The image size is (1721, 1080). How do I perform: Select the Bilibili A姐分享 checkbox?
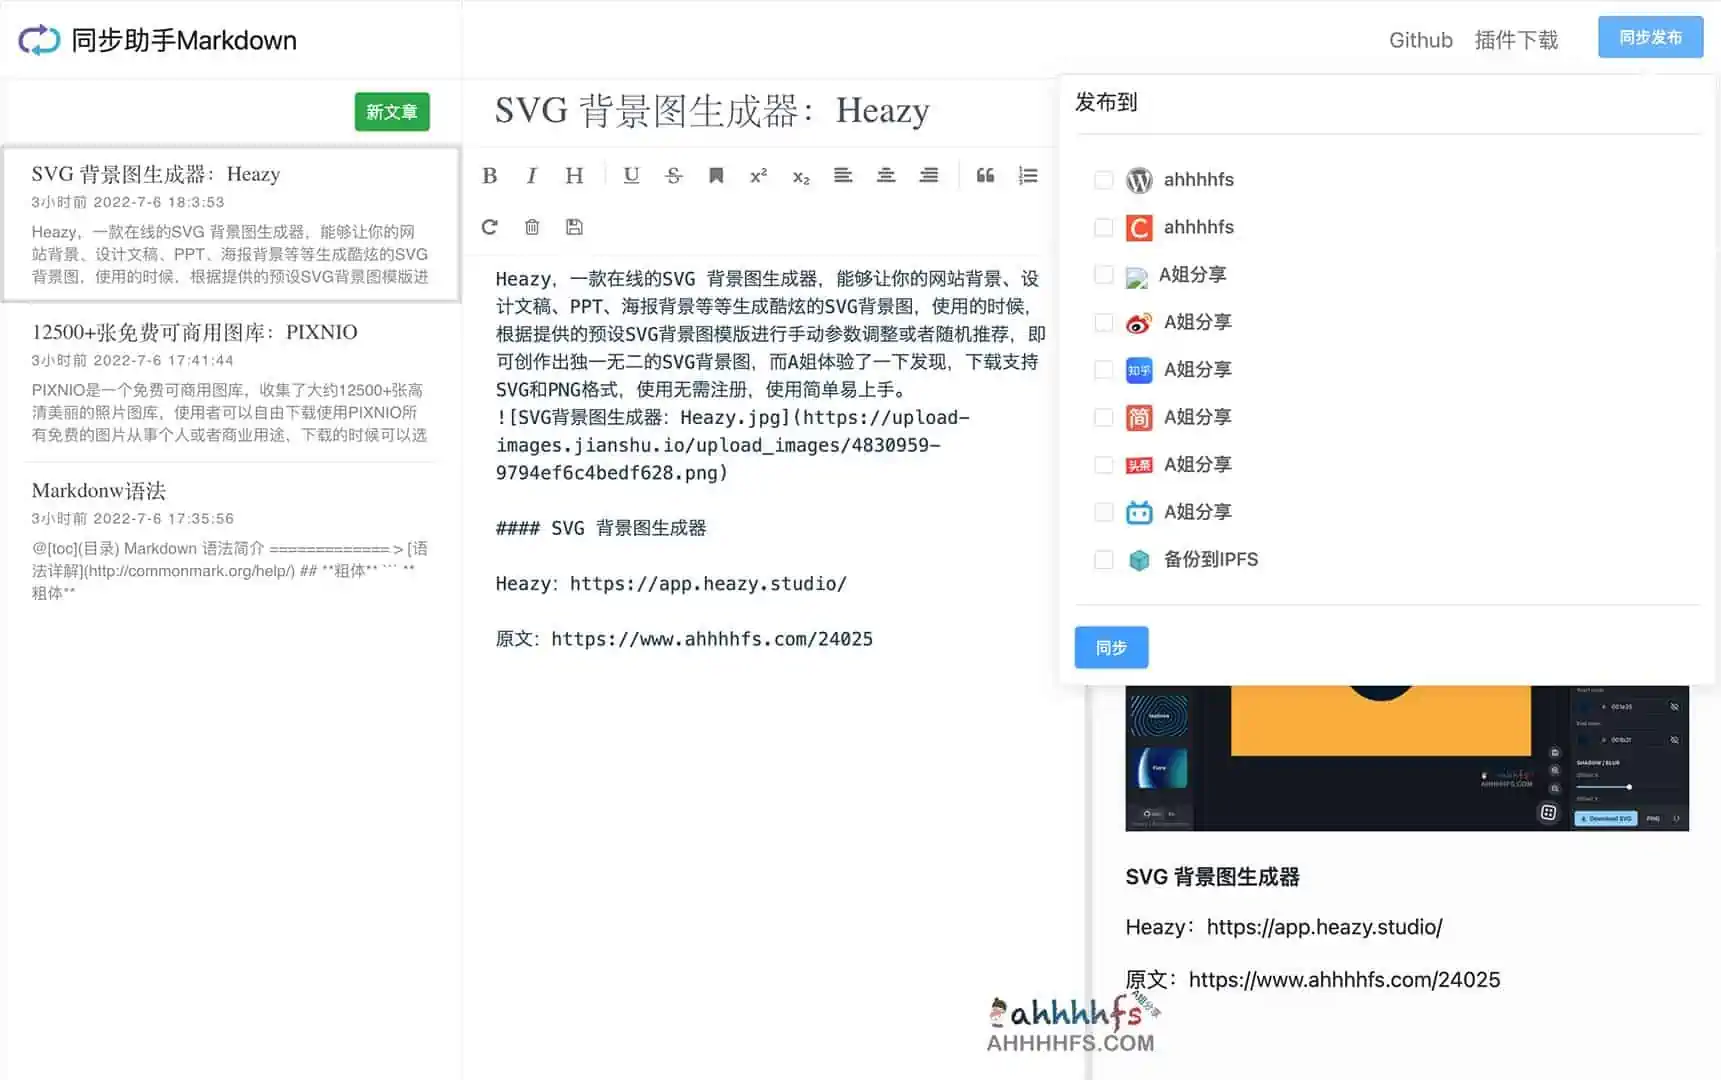click(1104, 512)
